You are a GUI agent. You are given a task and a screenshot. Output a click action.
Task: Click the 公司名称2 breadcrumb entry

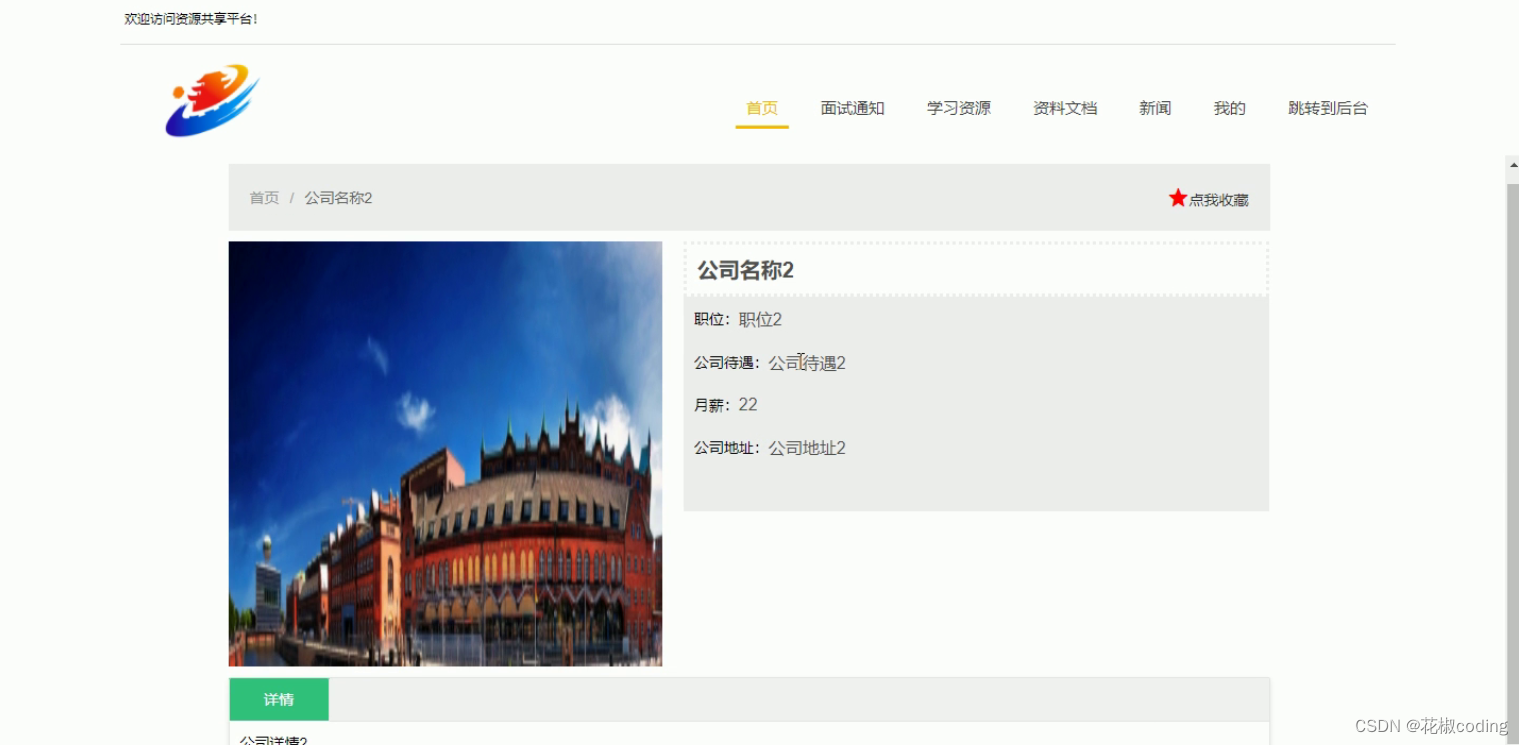click(x=337, y=197)
